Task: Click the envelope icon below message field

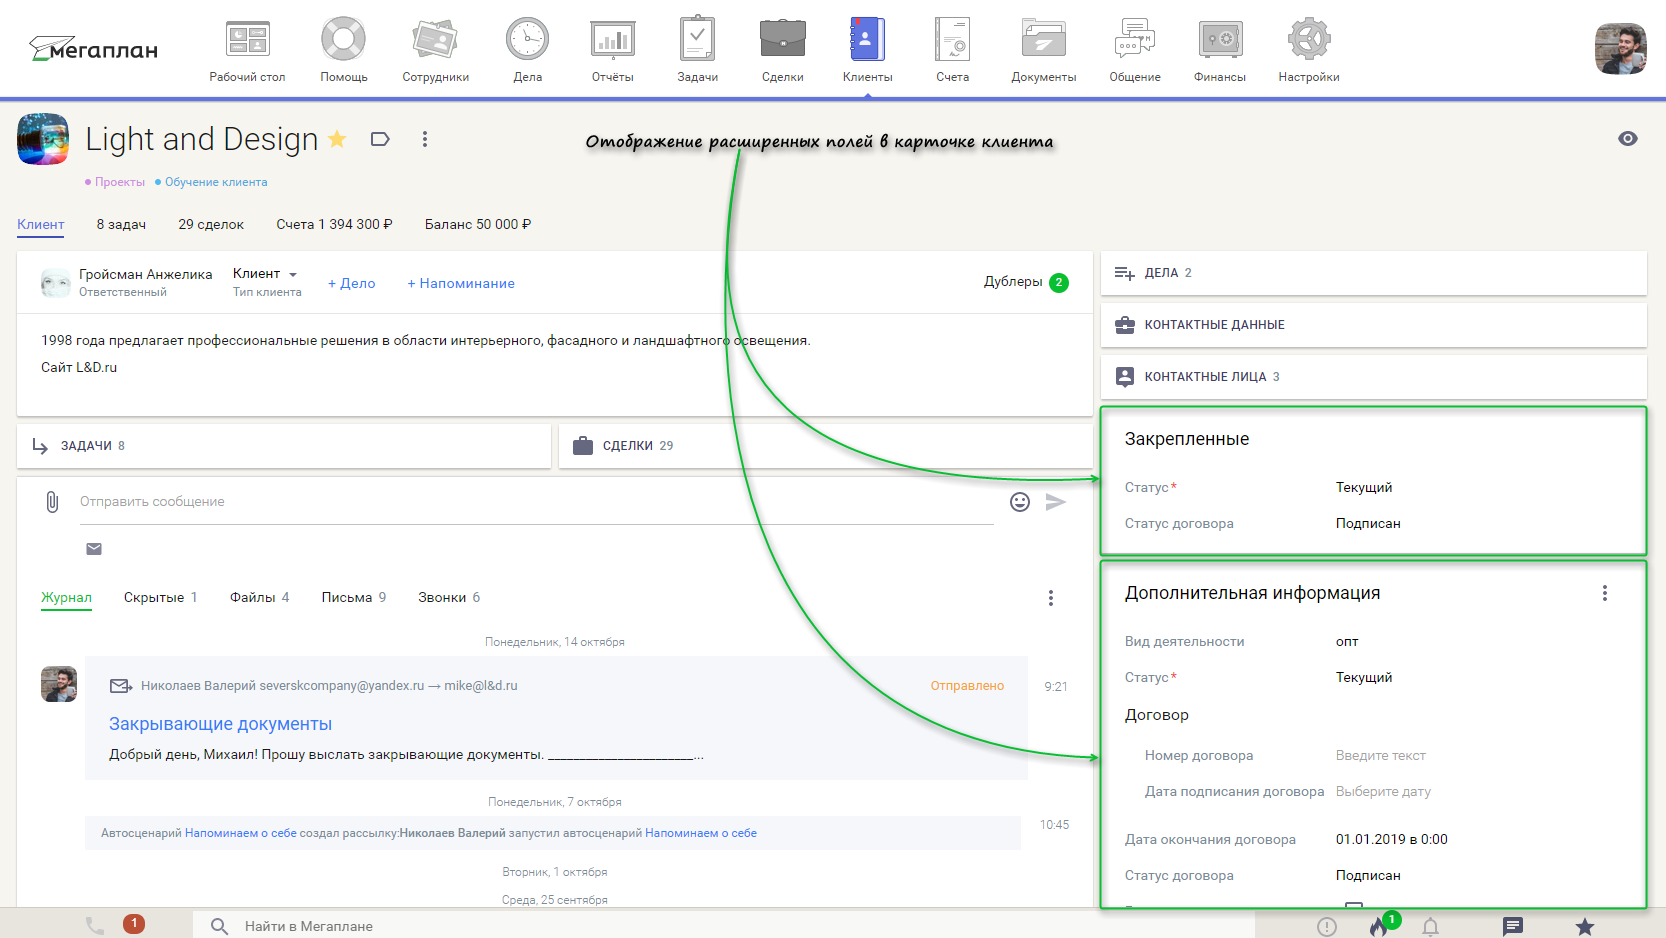Action: click(94, 549)
